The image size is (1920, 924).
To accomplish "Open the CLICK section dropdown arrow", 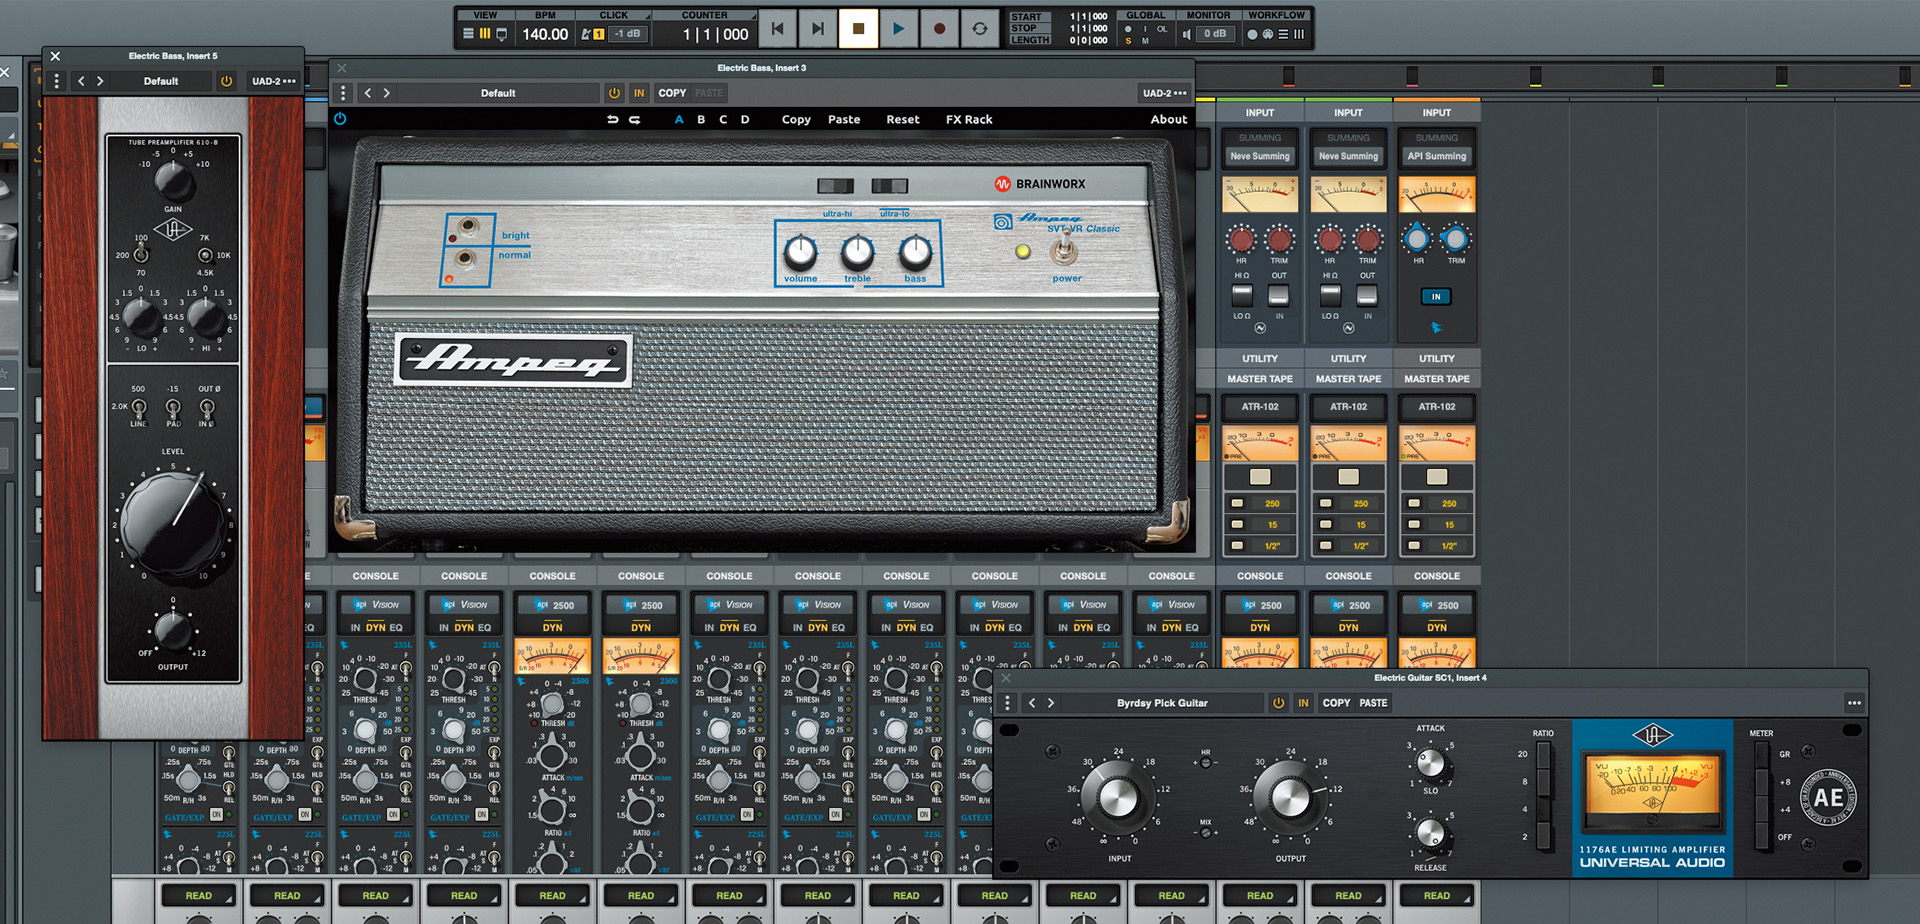I will pyautogui.click(x=648, y=16).
